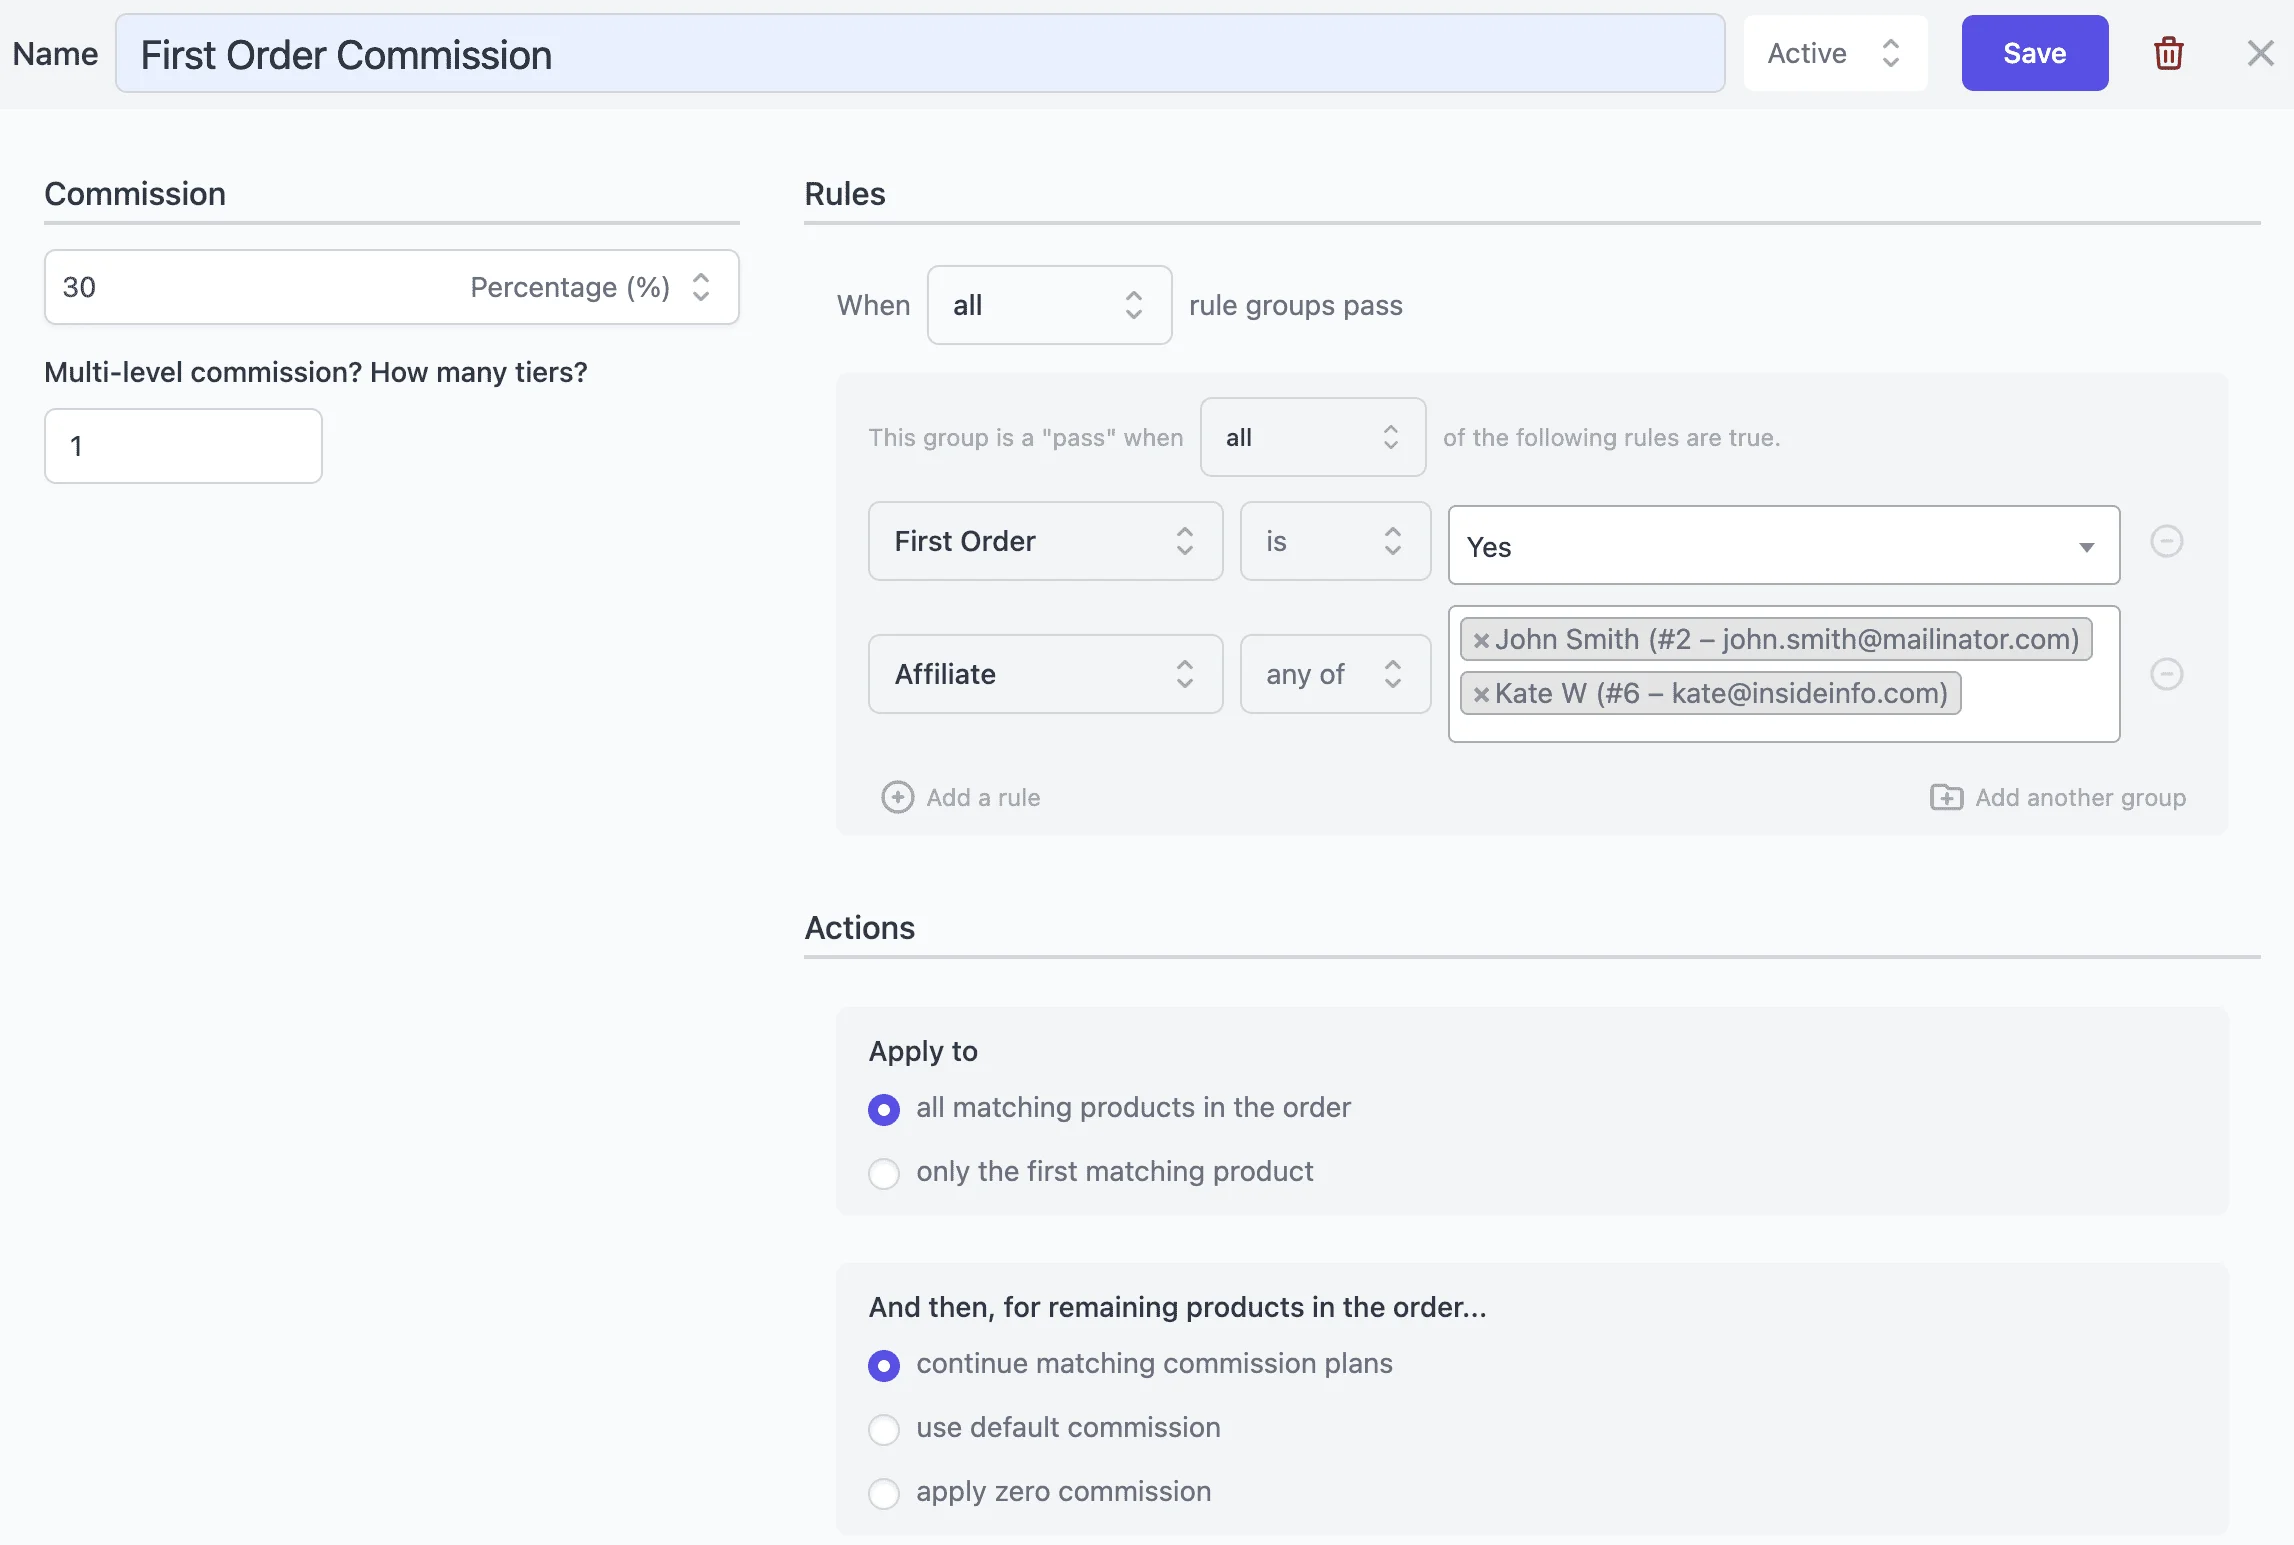This screenshot has width=2294, height=1545.
Task: Select all matching products in the order
Action: click(884, 1109)
